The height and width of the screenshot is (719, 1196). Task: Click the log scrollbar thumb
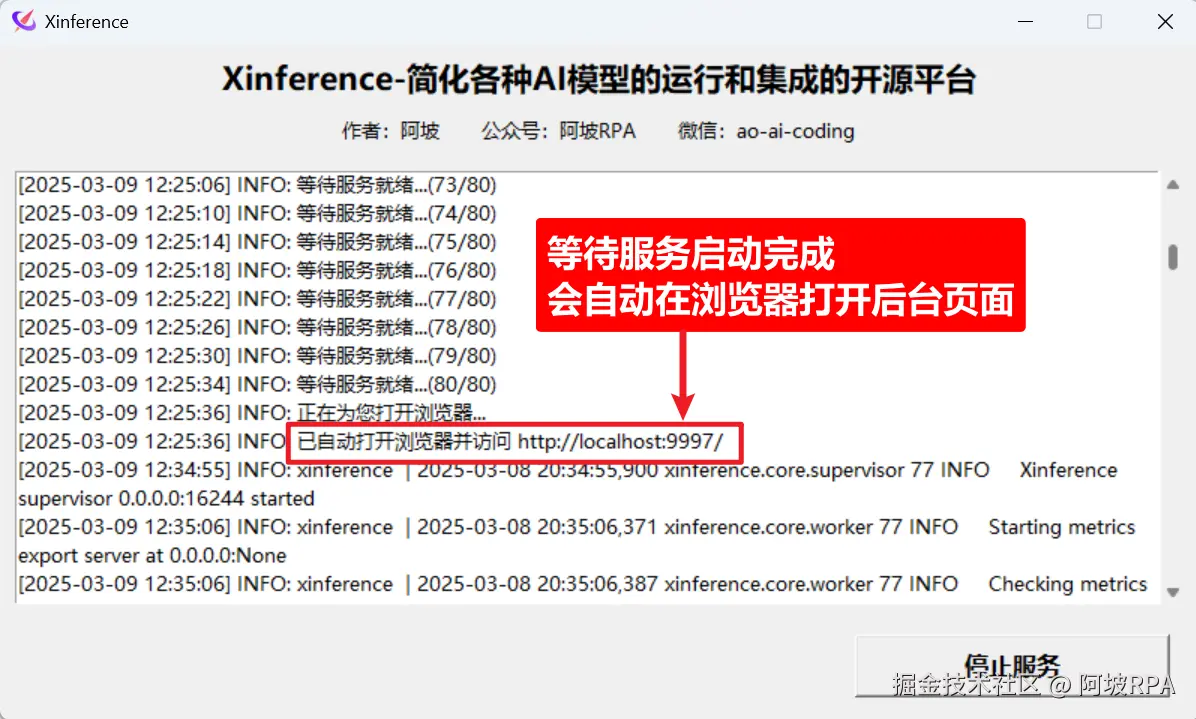1173,257
